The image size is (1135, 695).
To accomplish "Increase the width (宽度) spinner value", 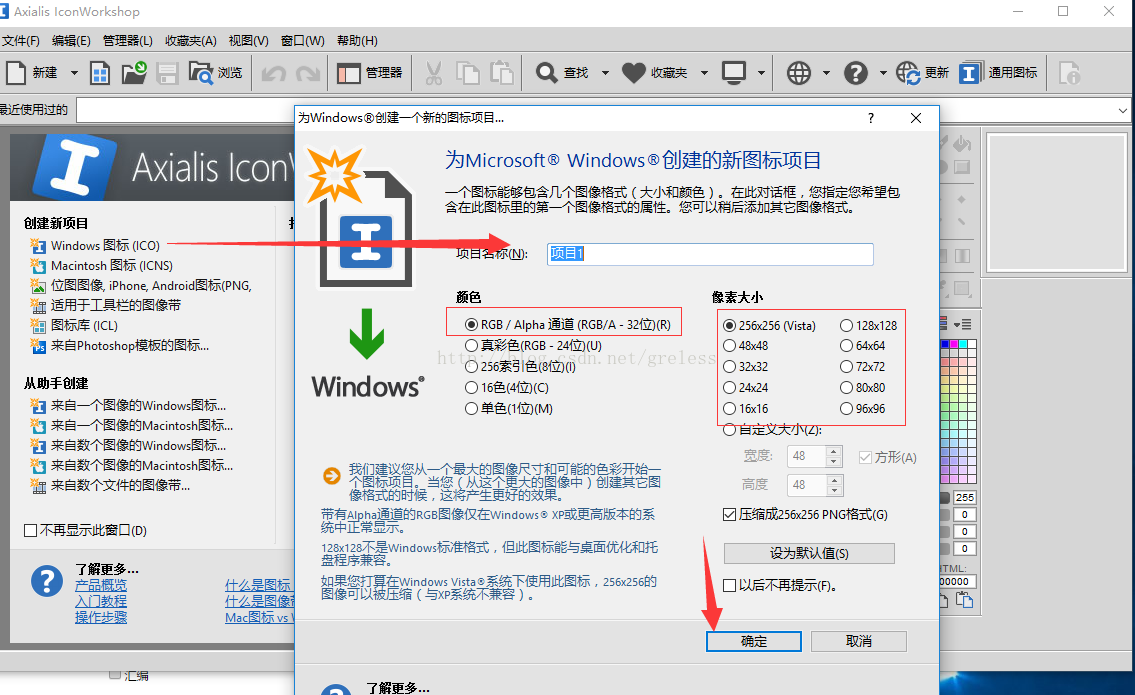I will pos(834,451).
